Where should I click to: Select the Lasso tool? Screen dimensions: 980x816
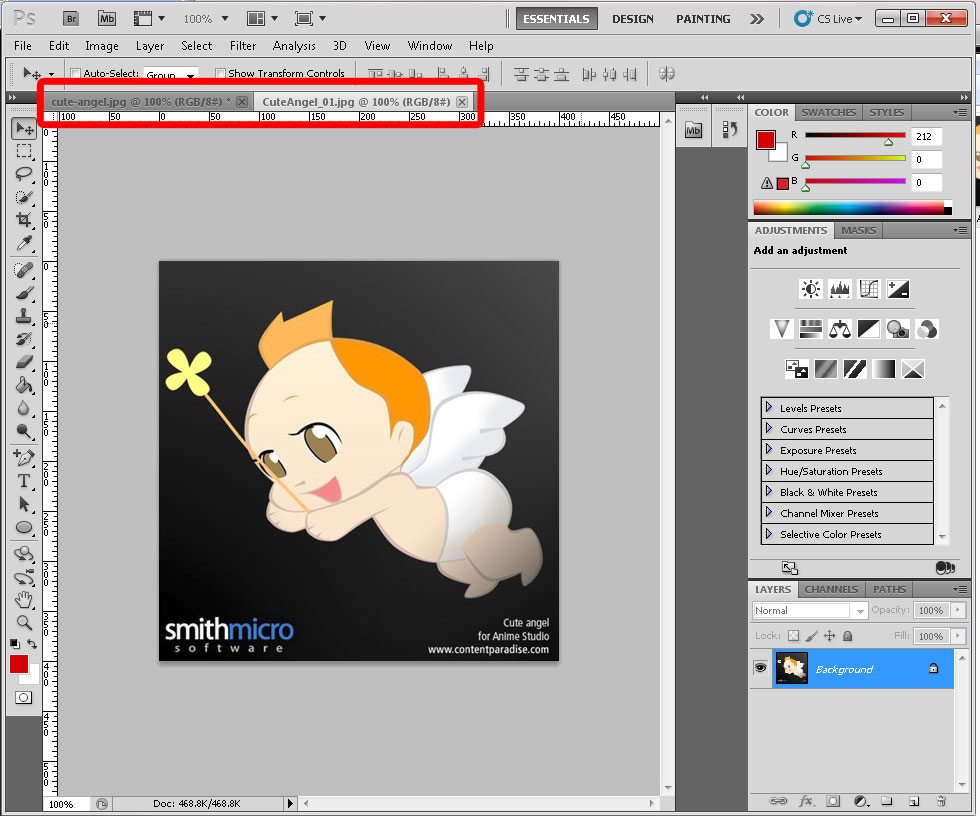24,174
